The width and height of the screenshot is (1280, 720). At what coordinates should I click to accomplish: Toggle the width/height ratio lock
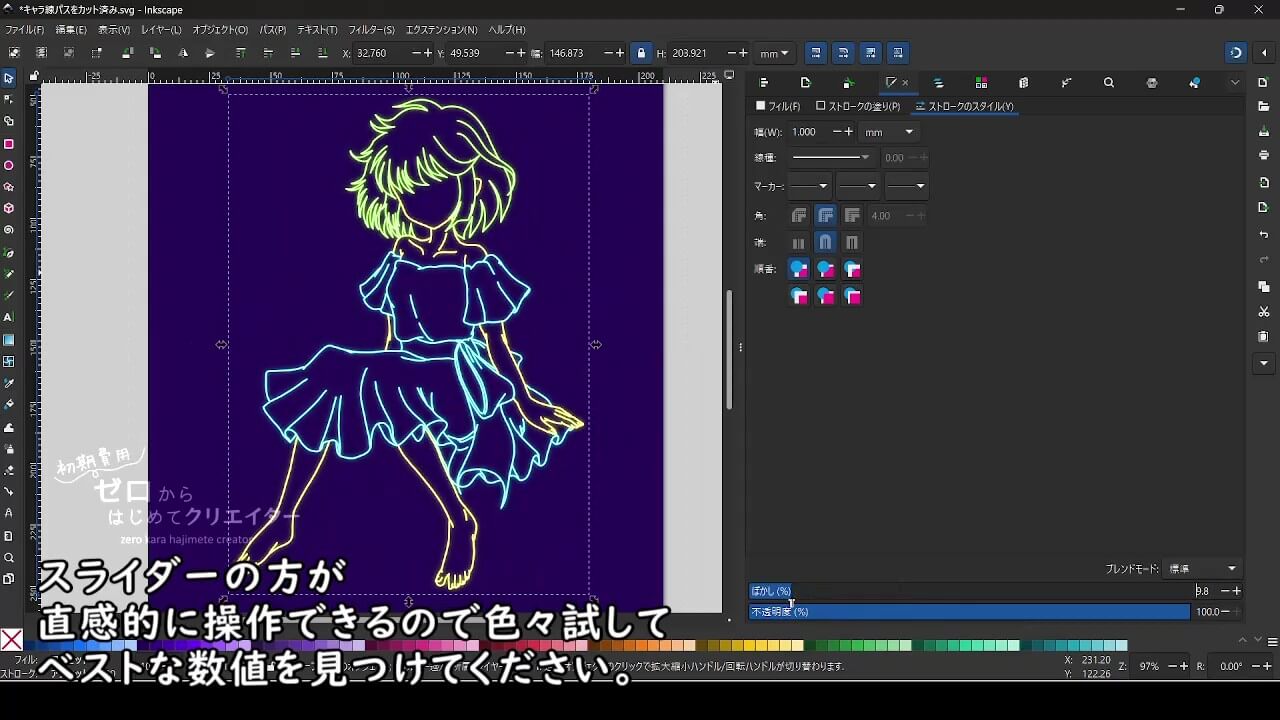pos(641,53)
